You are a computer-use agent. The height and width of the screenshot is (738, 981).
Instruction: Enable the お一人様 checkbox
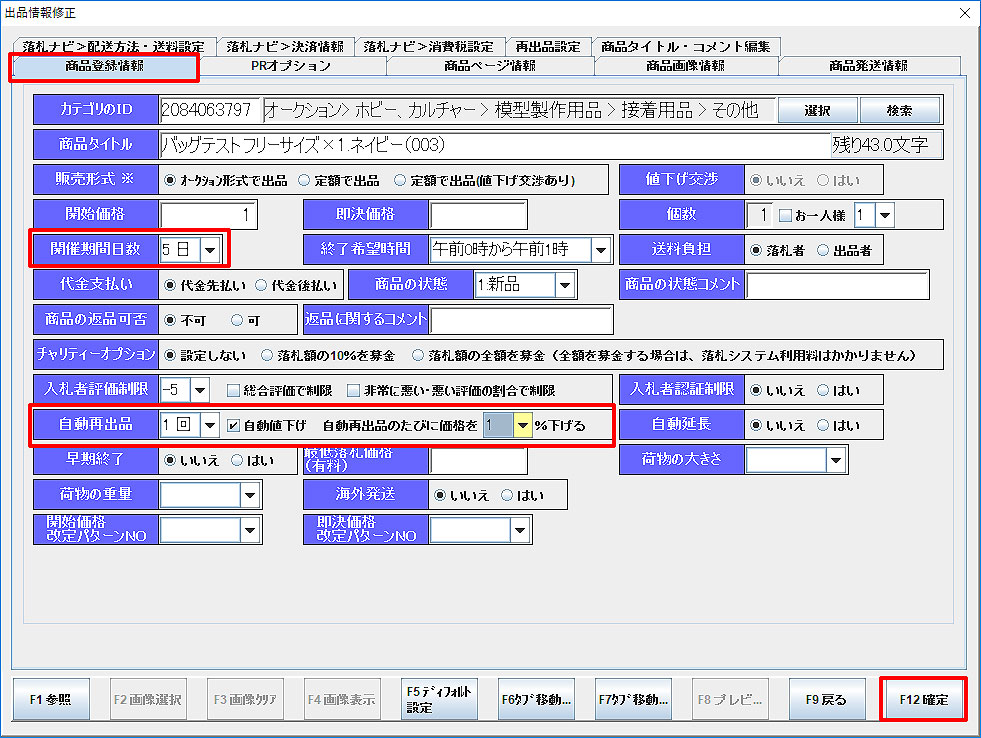785,216
